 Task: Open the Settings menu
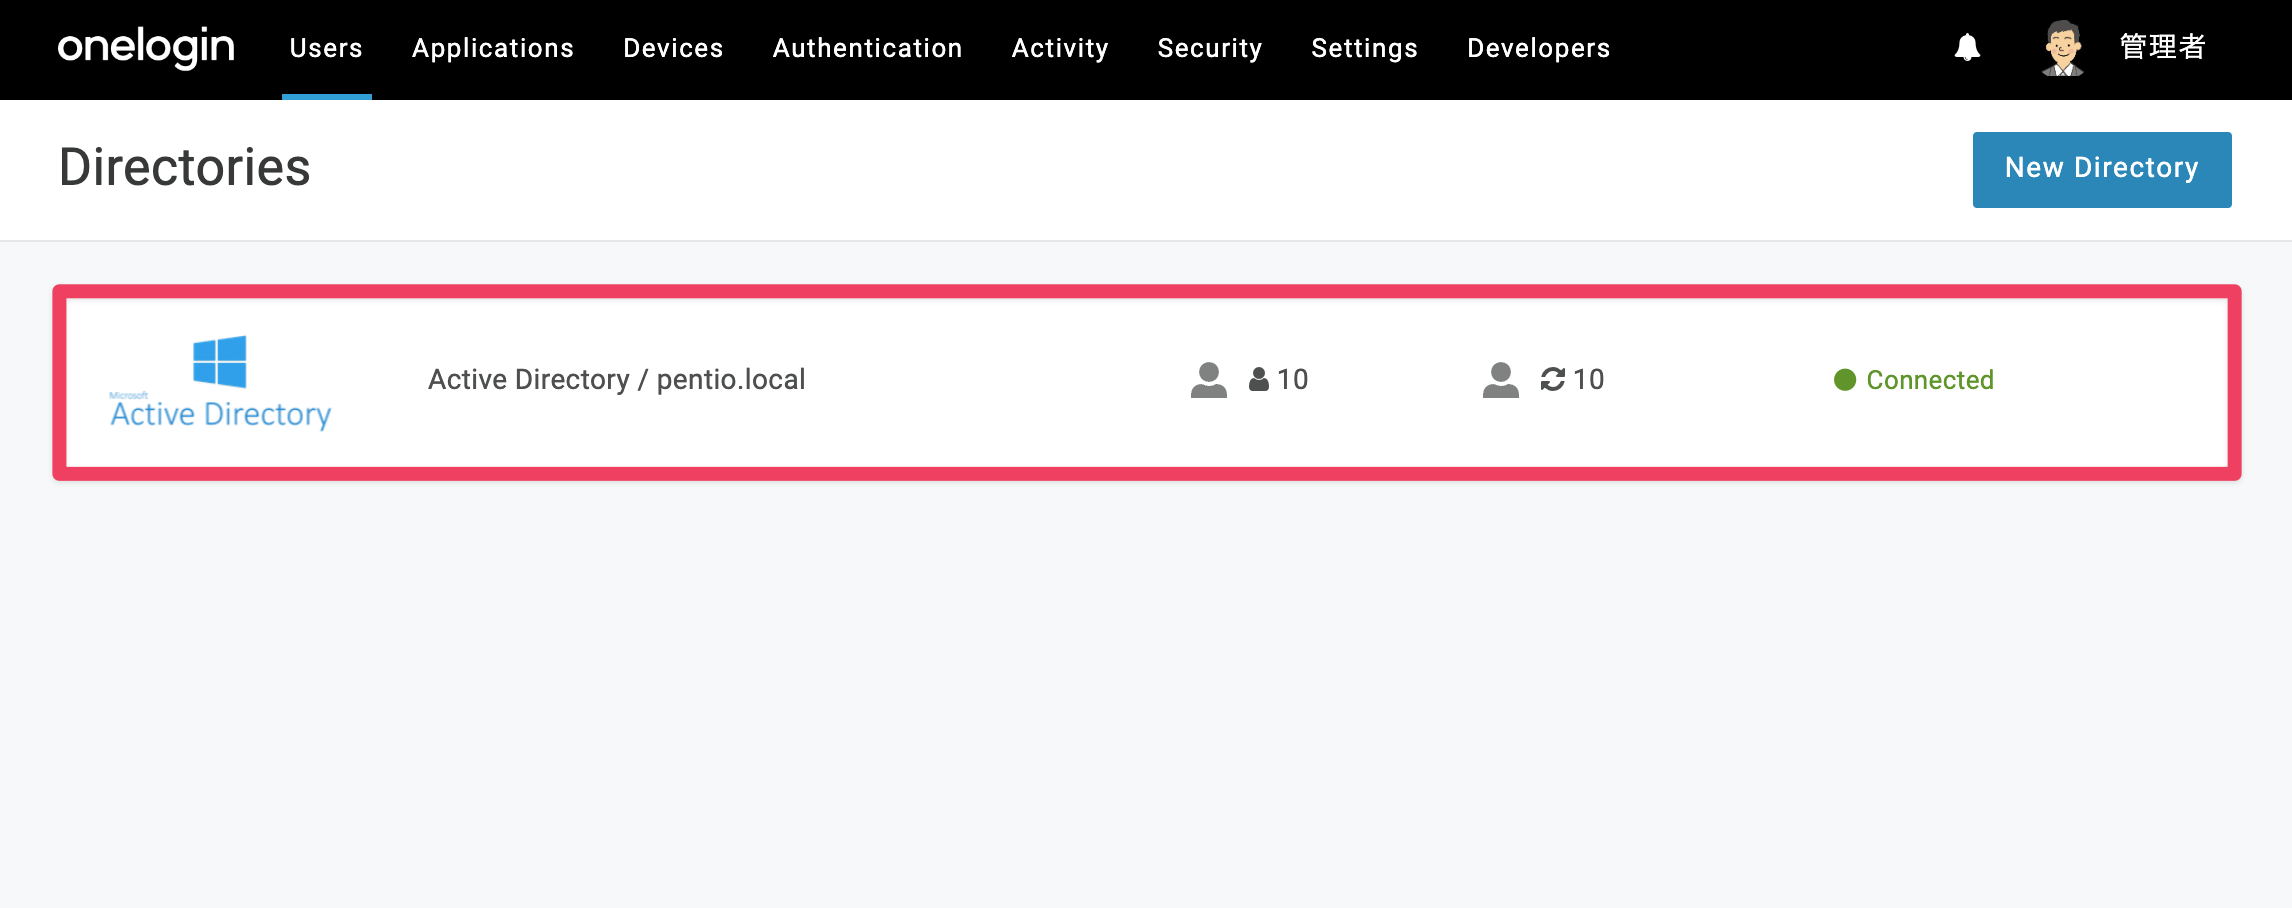click(1364, 48)
